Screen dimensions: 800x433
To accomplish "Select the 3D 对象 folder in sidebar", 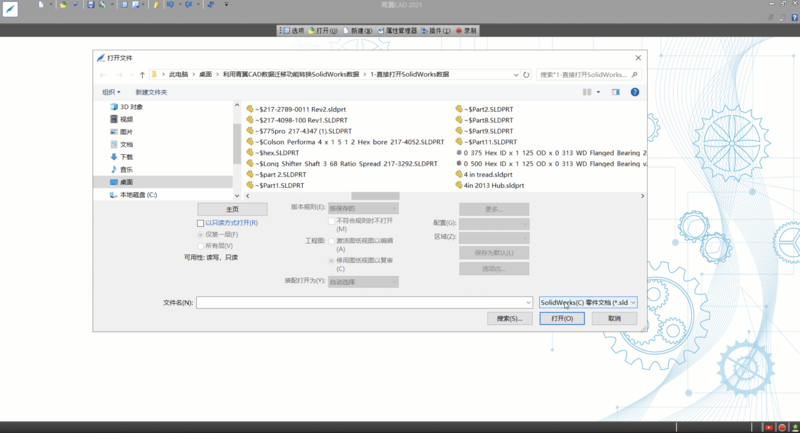I will point(127,107).
